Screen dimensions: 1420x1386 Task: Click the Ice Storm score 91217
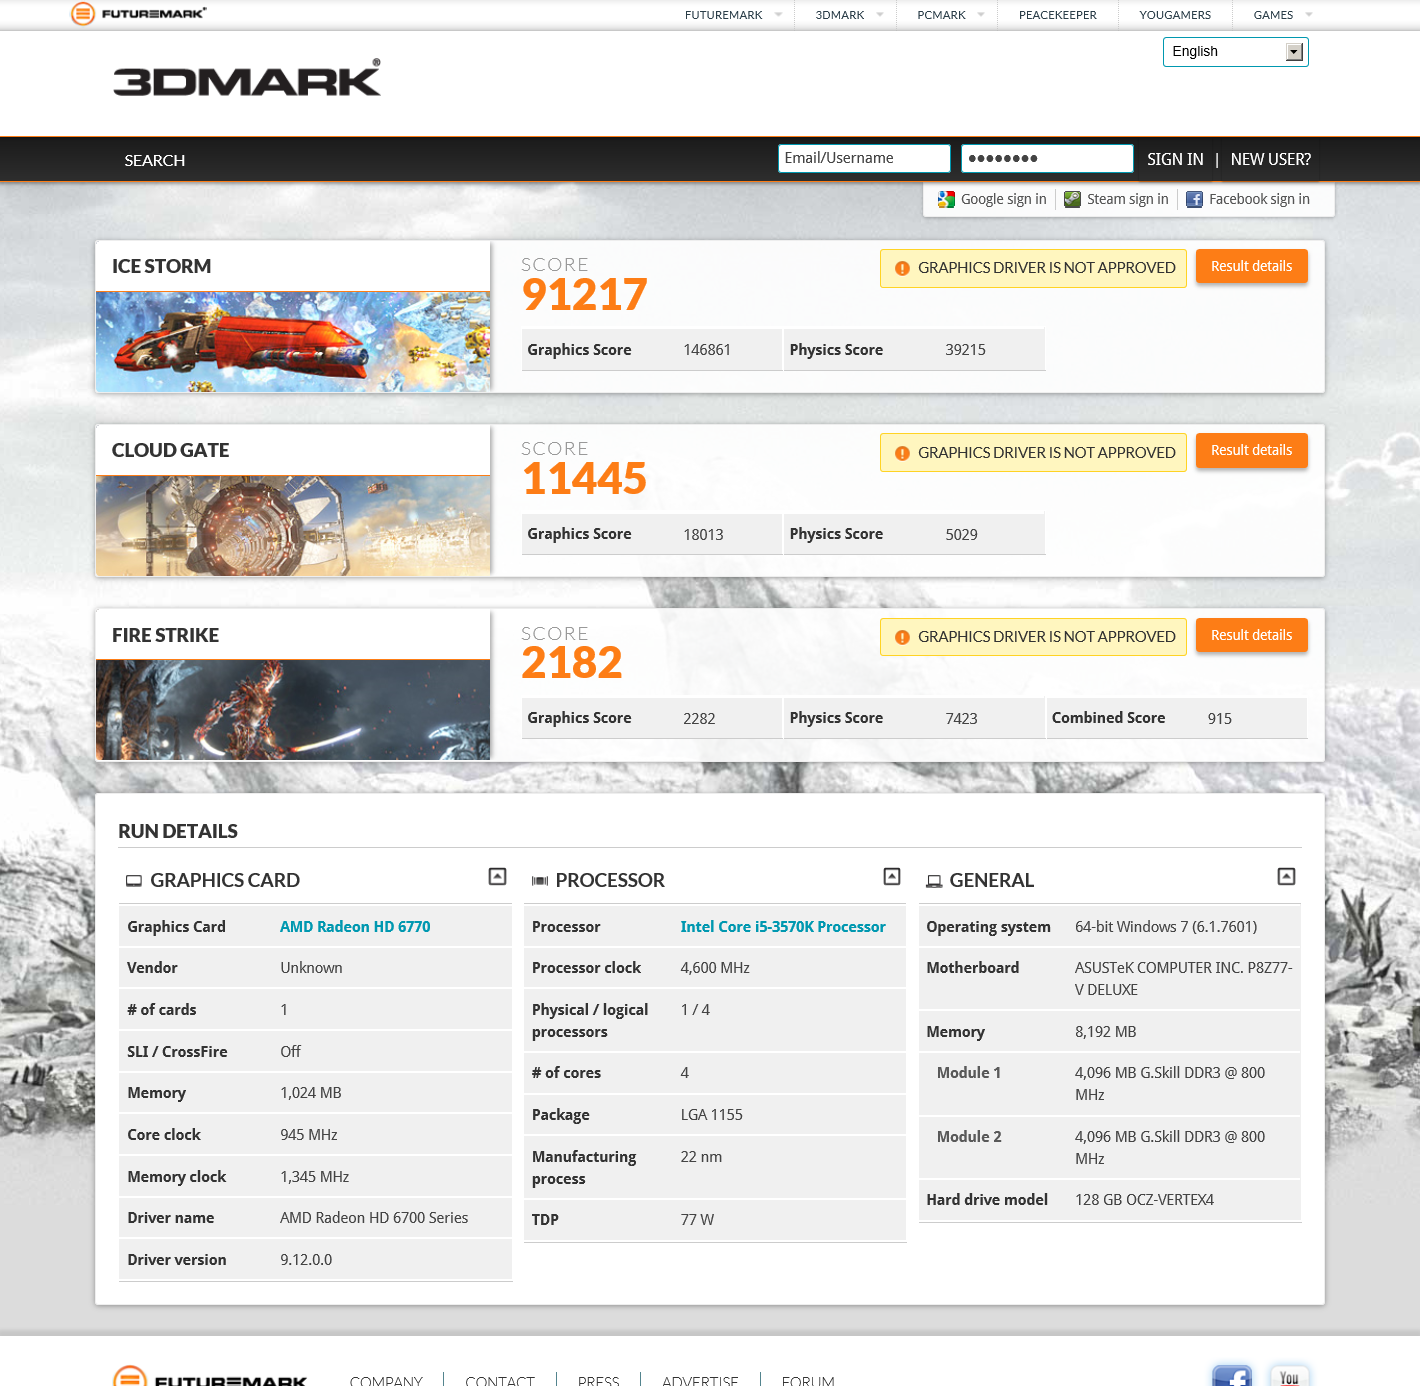(x=585, y=295)
